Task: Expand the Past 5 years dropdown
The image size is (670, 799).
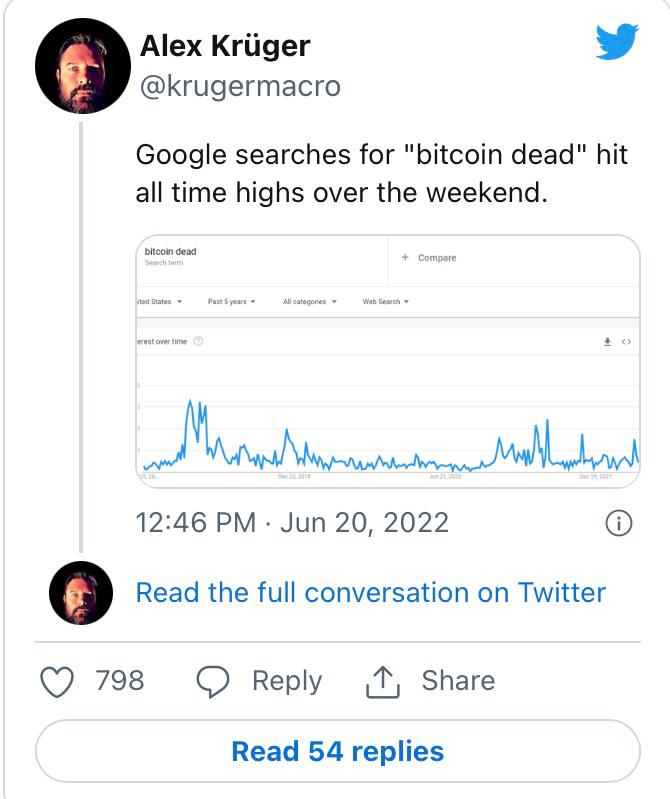Action: click(x=232, y=301)
